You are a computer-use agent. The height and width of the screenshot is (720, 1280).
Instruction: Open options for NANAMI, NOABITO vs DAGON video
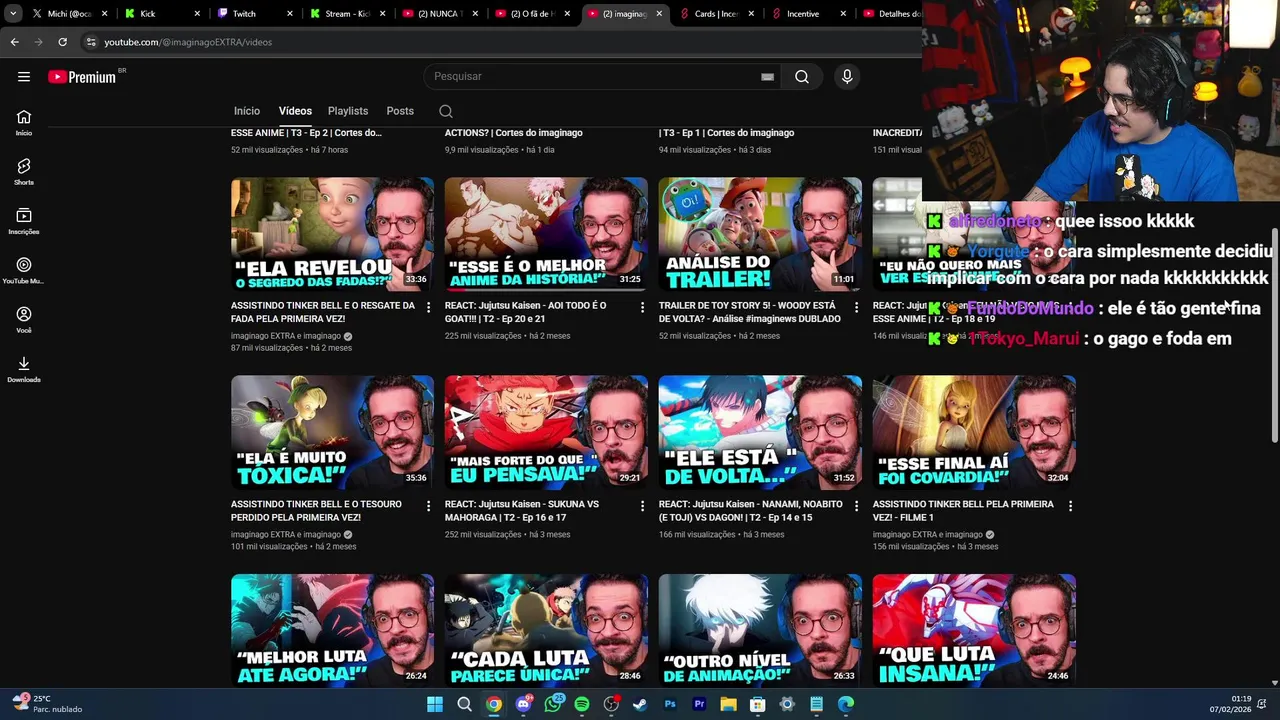(856, 506)
